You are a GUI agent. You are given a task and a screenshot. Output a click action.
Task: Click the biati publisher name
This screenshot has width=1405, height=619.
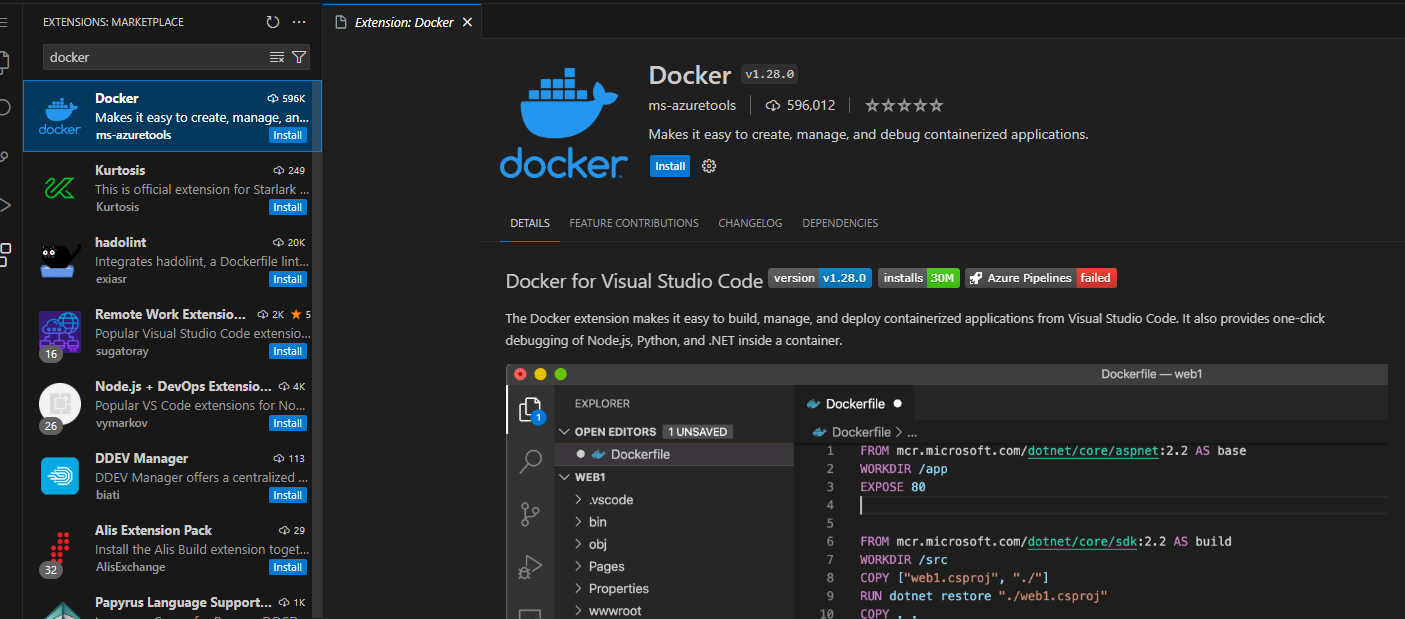(x=107, y=495)
